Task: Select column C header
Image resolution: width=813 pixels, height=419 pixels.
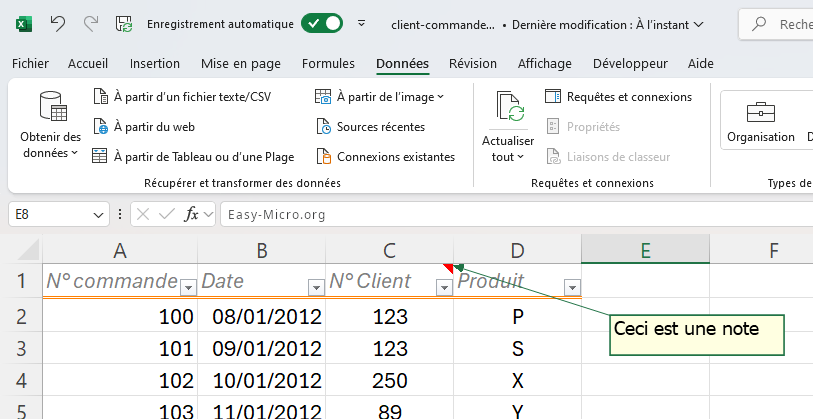Action: point(389,250)
